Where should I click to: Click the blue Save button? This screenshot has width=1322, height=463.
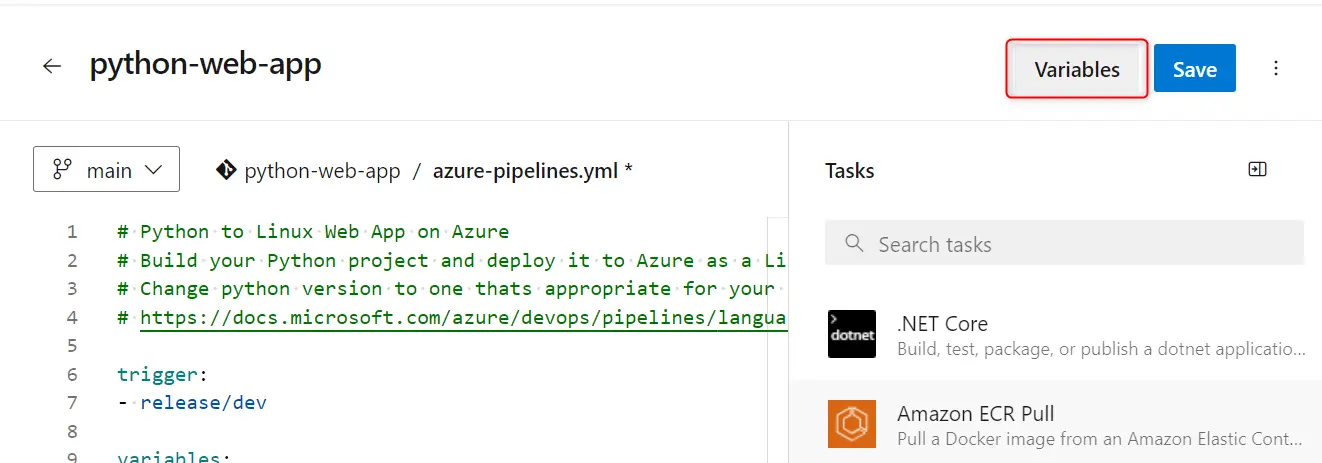pyautogui.click(x=1195, y=68)
